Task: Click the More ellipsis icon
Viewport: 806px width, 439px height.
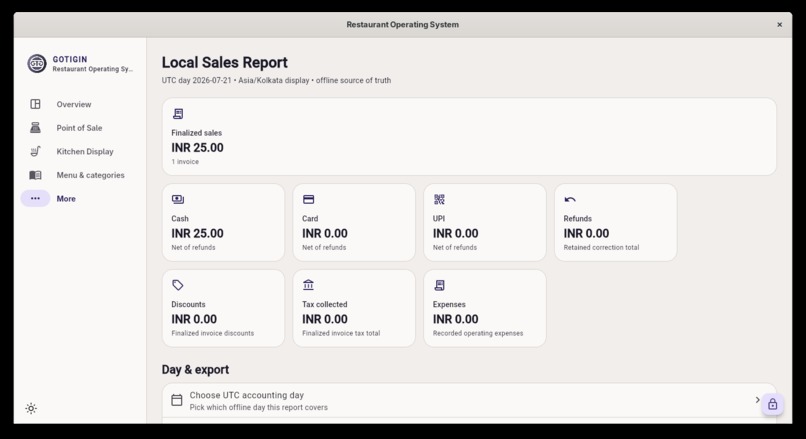Action: (35, 198)
